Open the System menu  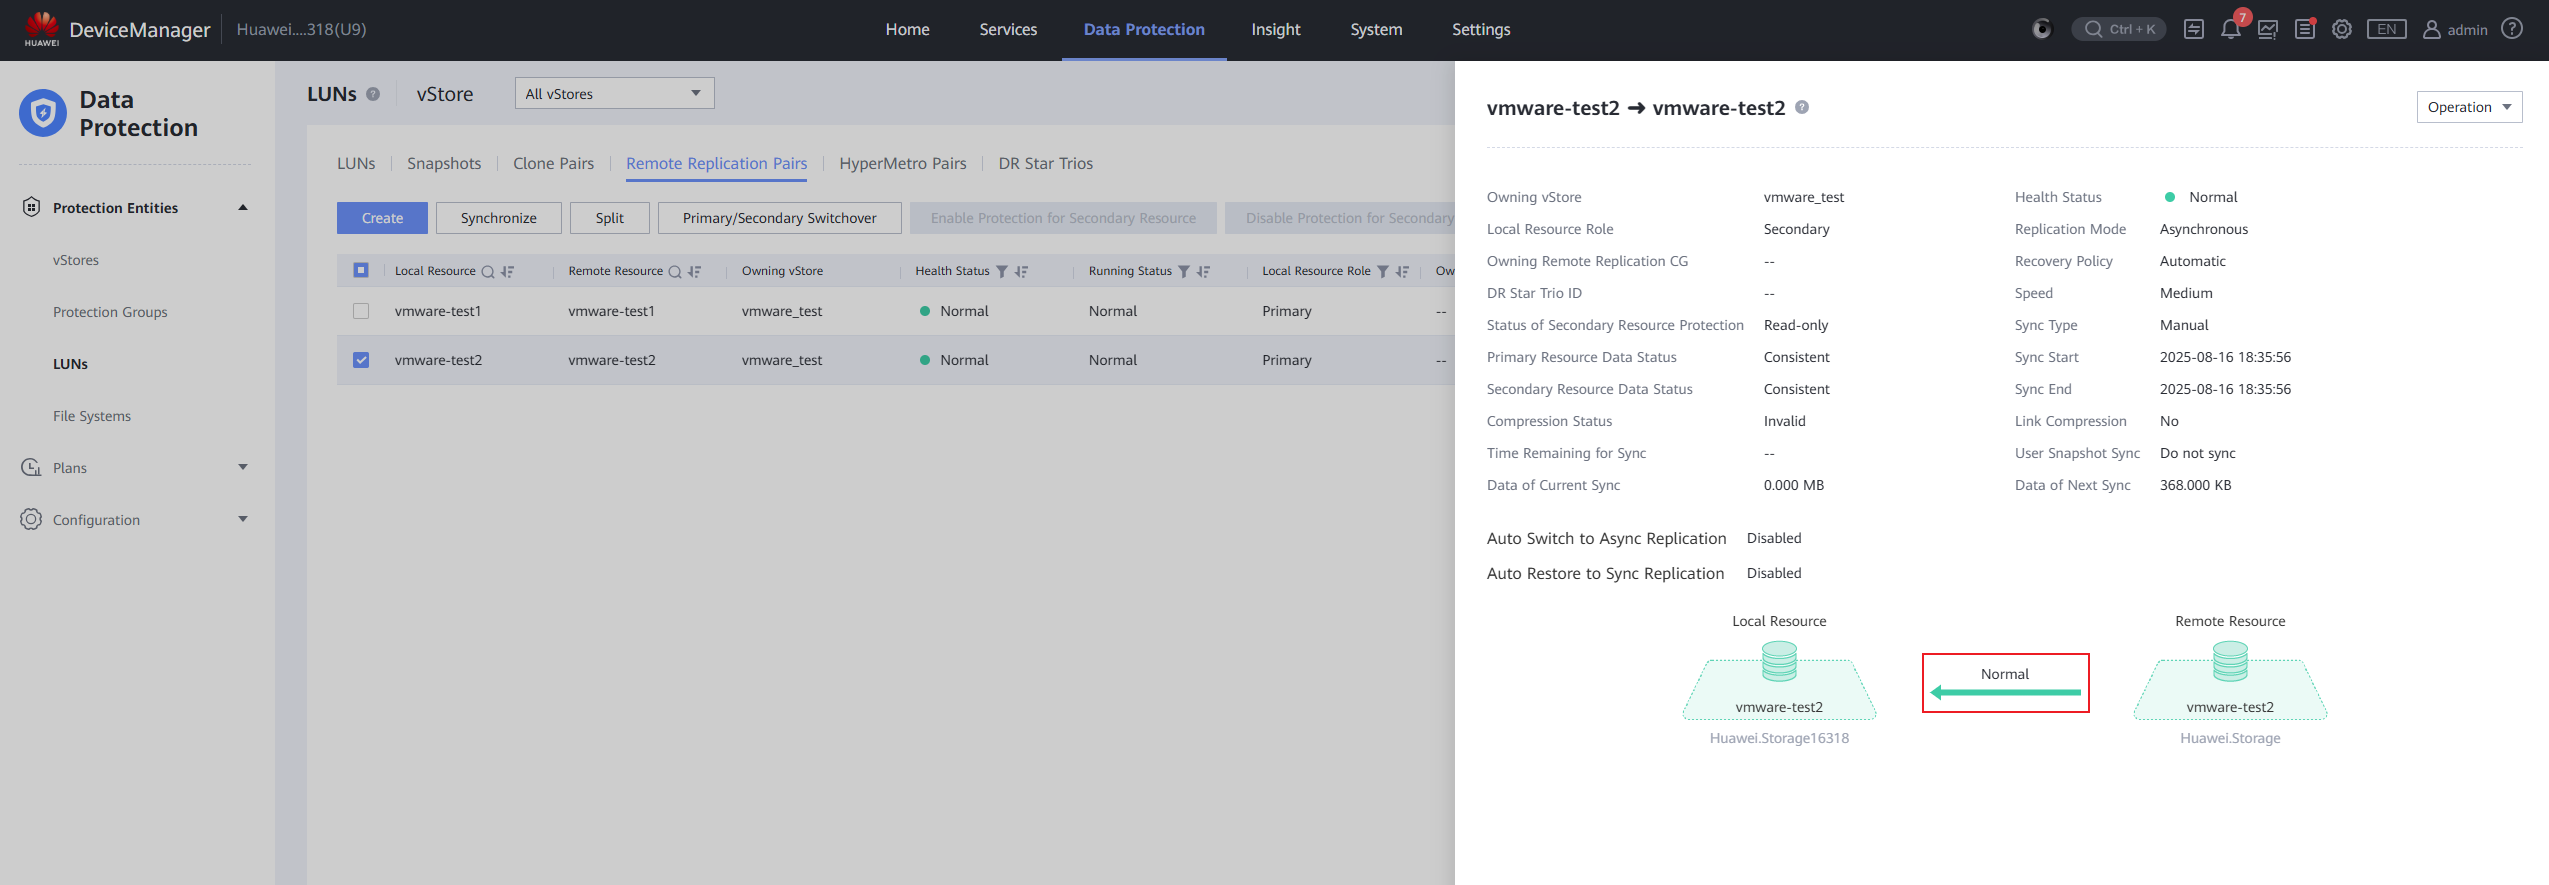pyautogui.click(x=1376, y=29)
